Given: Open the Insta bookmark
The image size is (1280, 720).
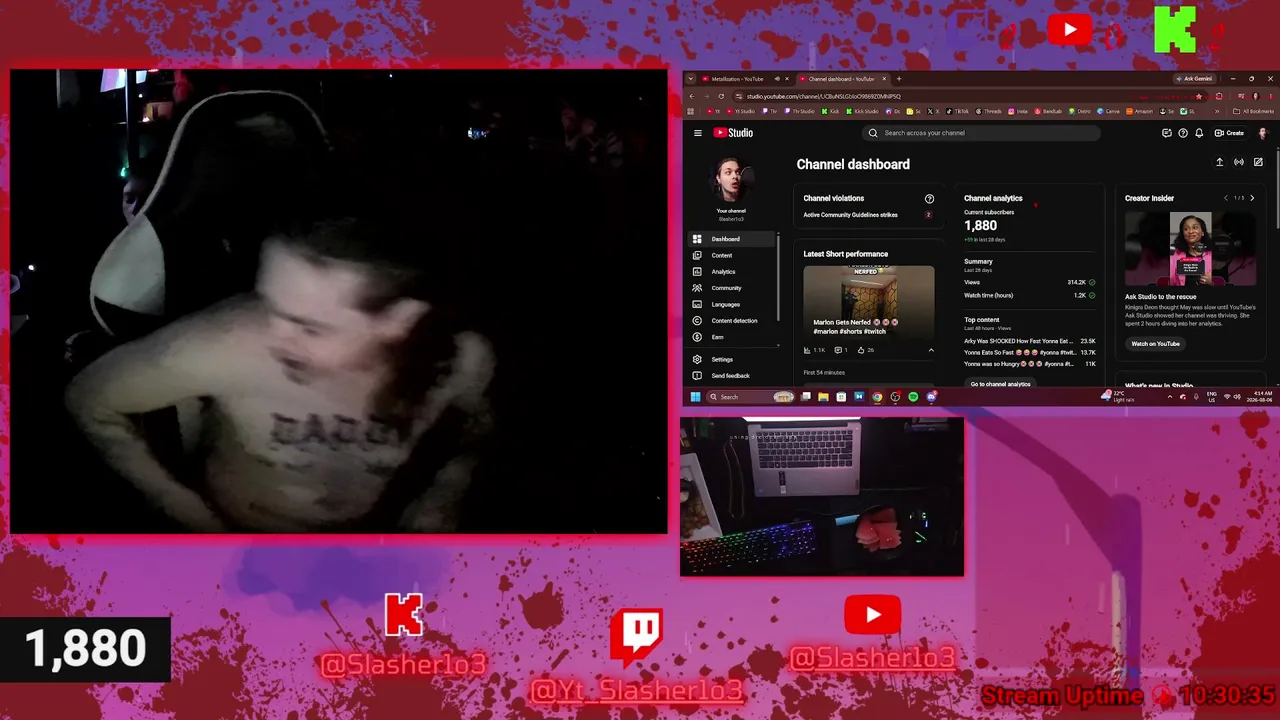Looking at the screenshot, I should click(1018, 111).
